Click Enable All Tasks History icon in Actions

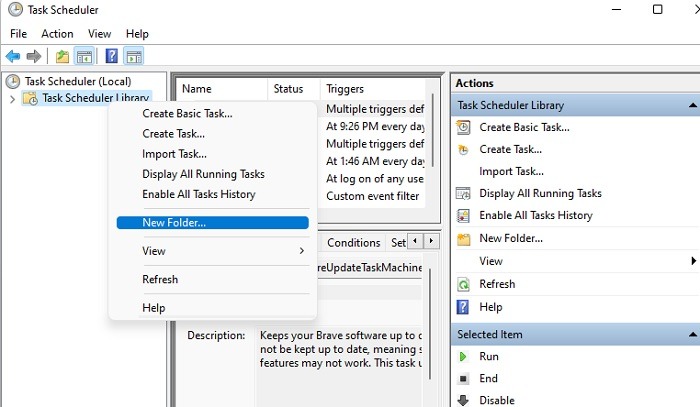point(463,216)
